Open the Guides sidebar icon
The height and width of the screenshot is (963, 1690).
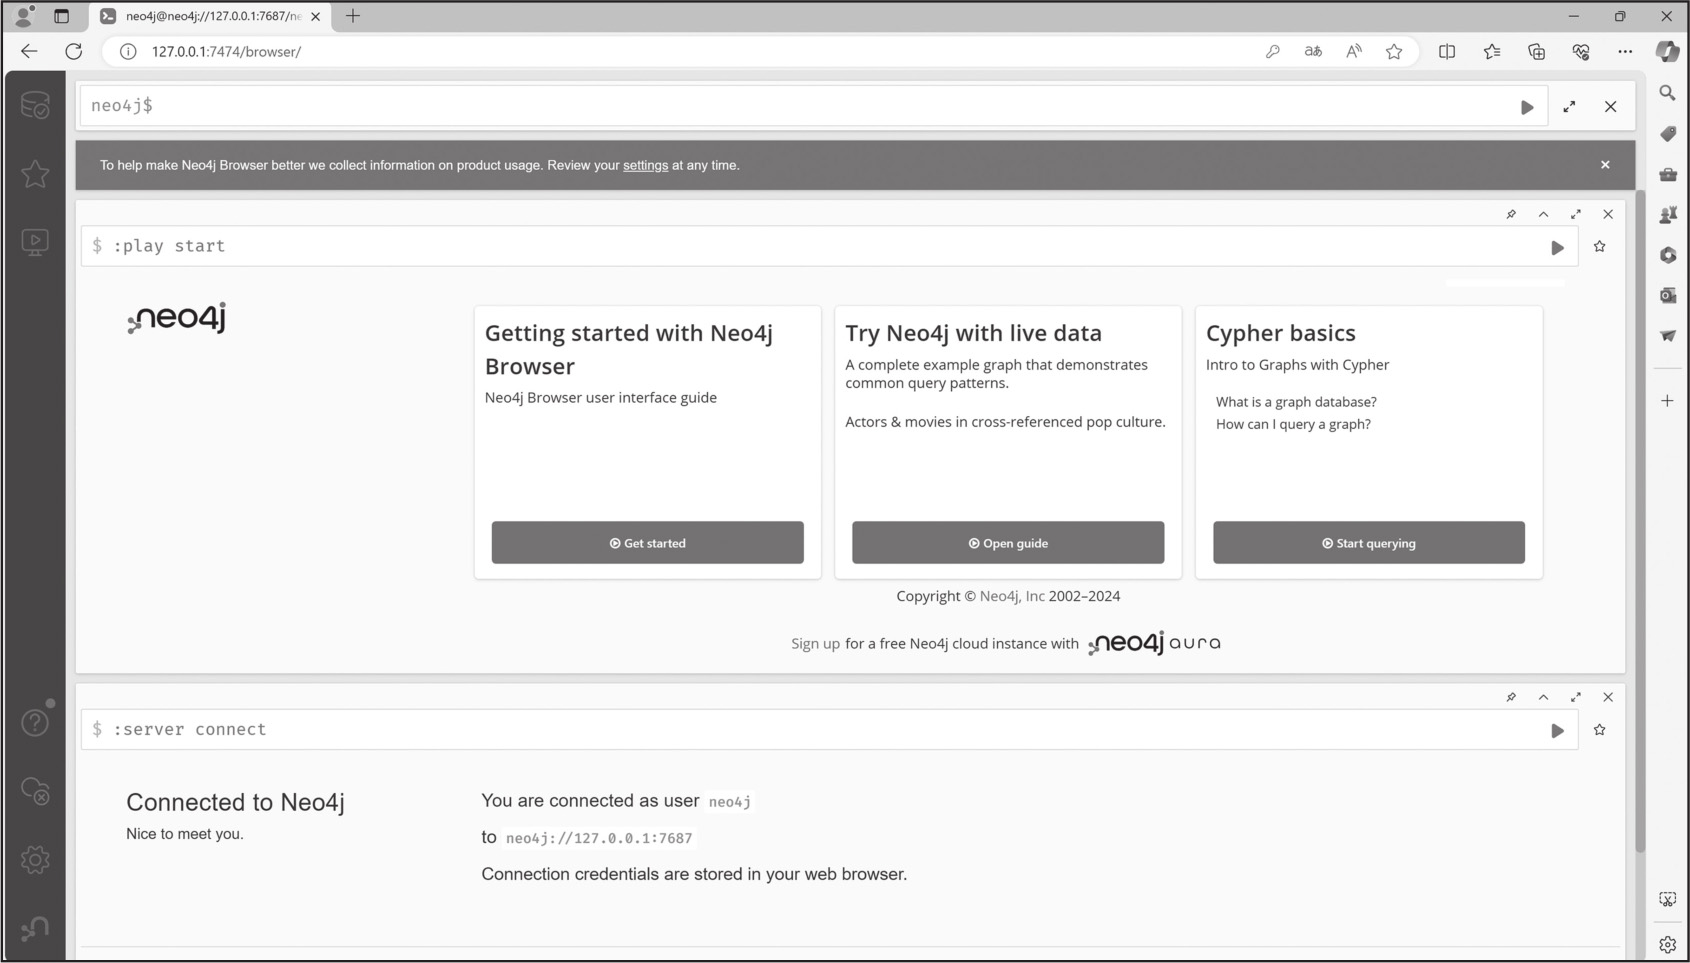[35, 242]
